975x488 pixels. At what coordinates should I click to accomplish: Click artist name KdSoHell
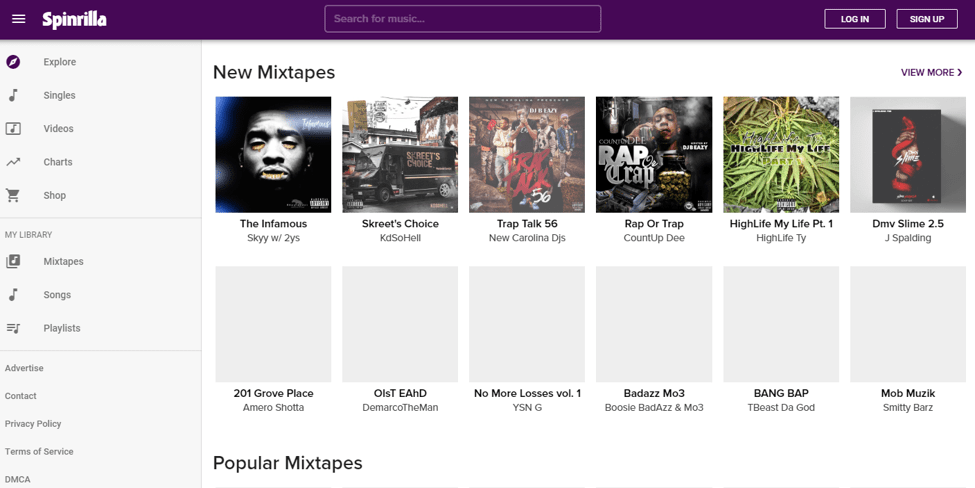(x=400, y=238)
